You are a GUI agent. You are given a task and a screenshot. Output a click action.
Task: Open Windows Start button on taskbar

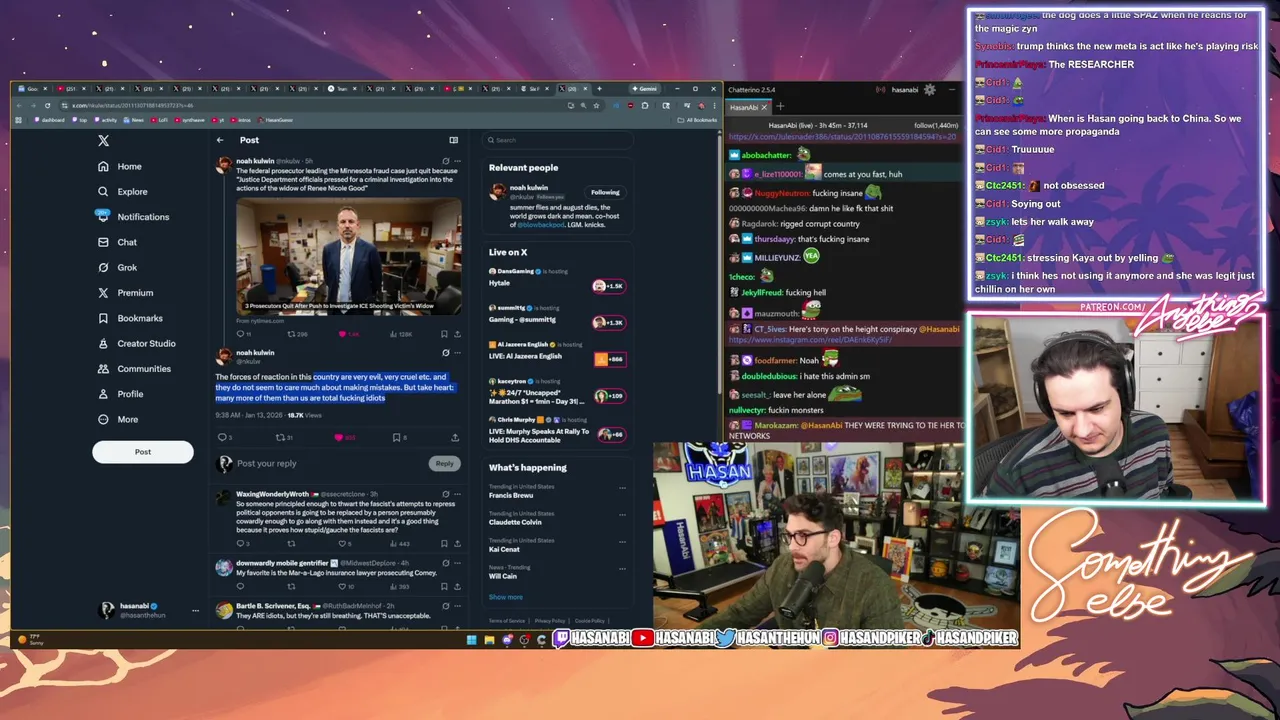(x=472, y=639)
